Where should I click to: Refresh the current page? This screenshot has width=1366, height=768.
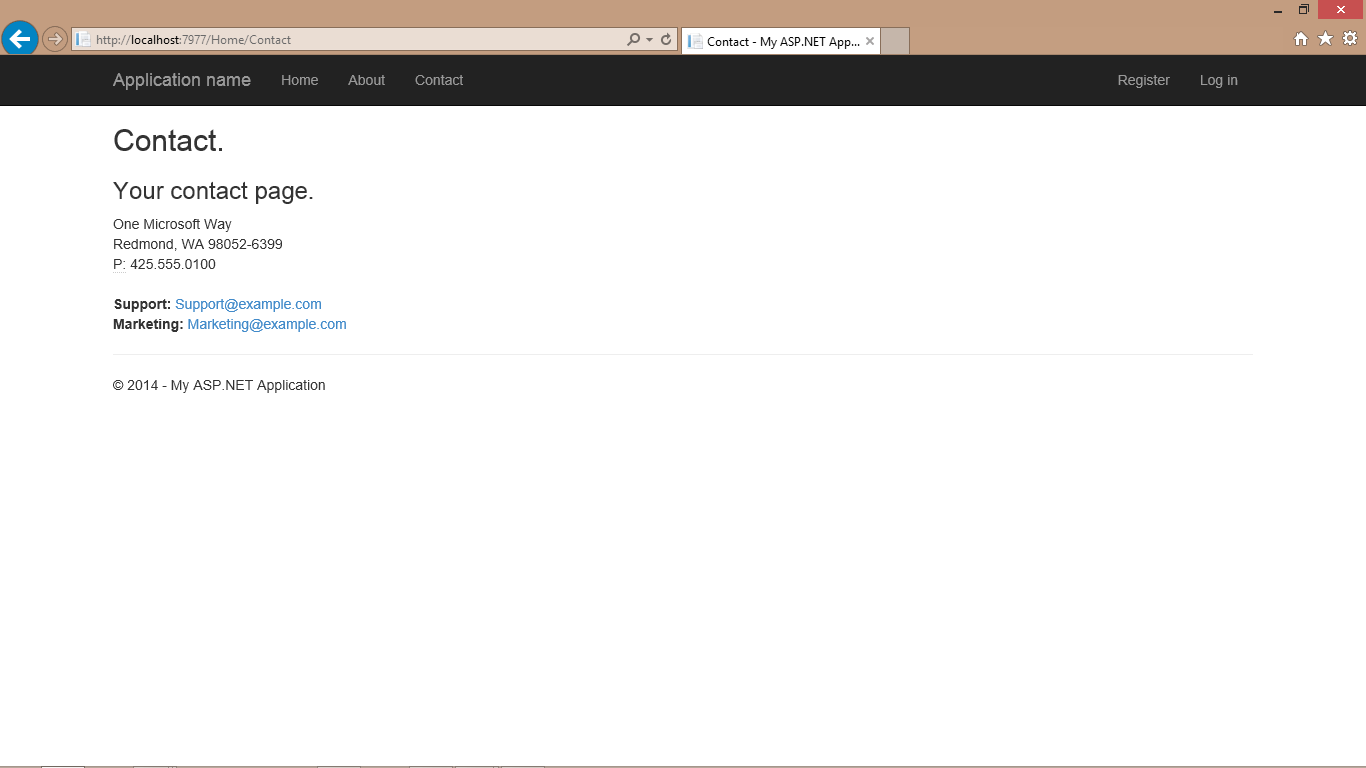(x=666, y=40)
